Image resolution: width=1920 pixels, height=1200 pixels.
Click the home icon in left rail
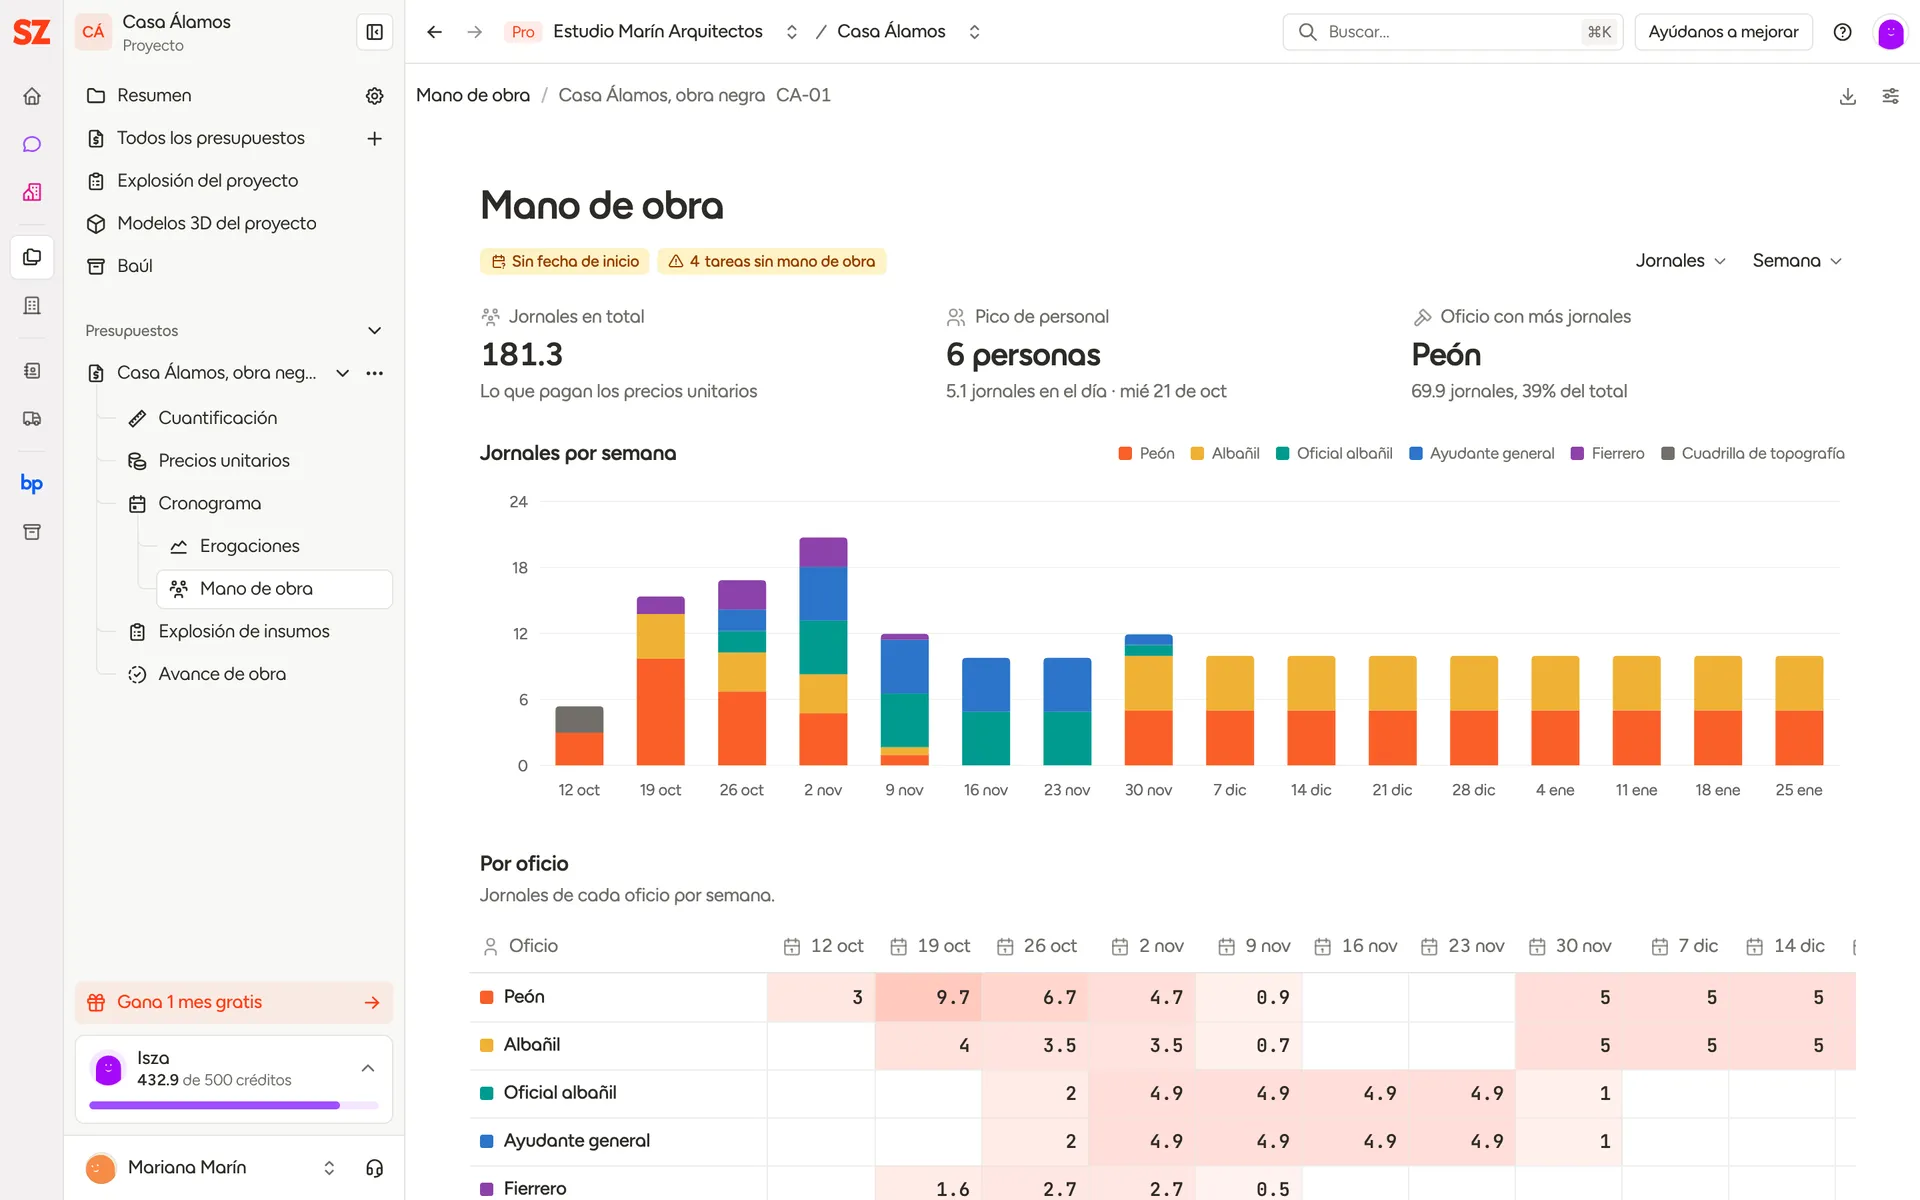[x=32, y=96]
